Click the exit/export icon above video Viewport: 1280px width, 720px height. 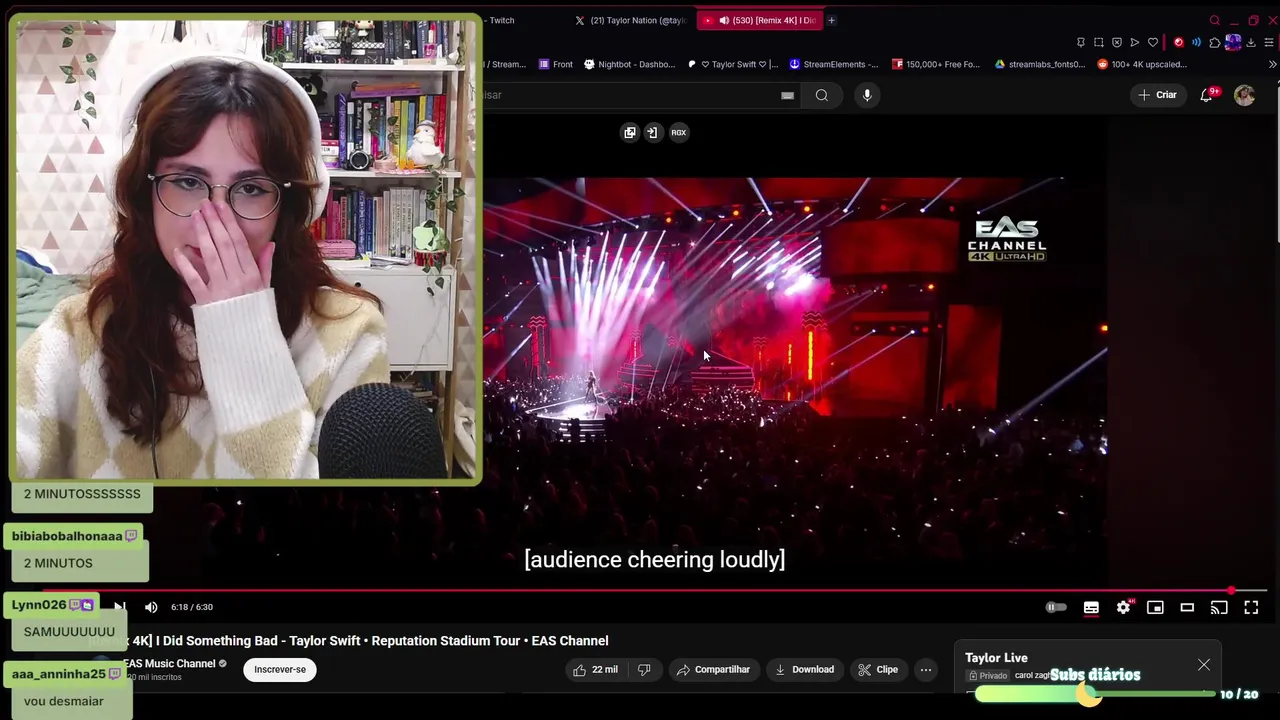tap(652, 132)
